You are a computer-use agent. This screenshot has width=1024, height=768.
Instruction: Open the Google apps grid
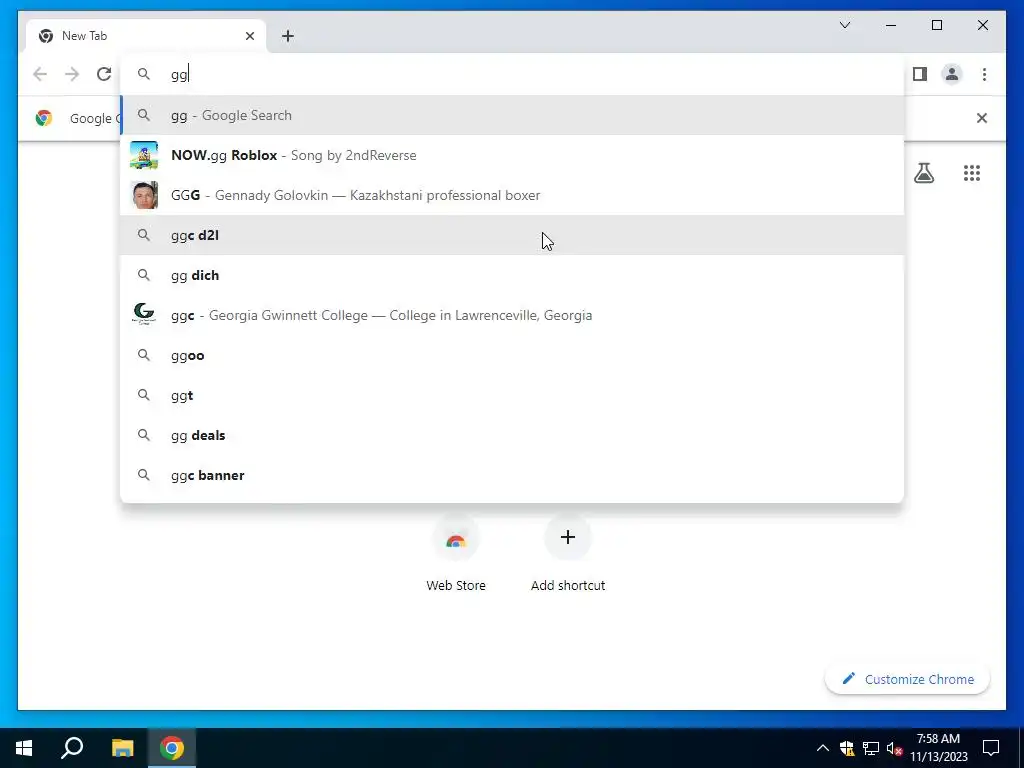(972, 173)
